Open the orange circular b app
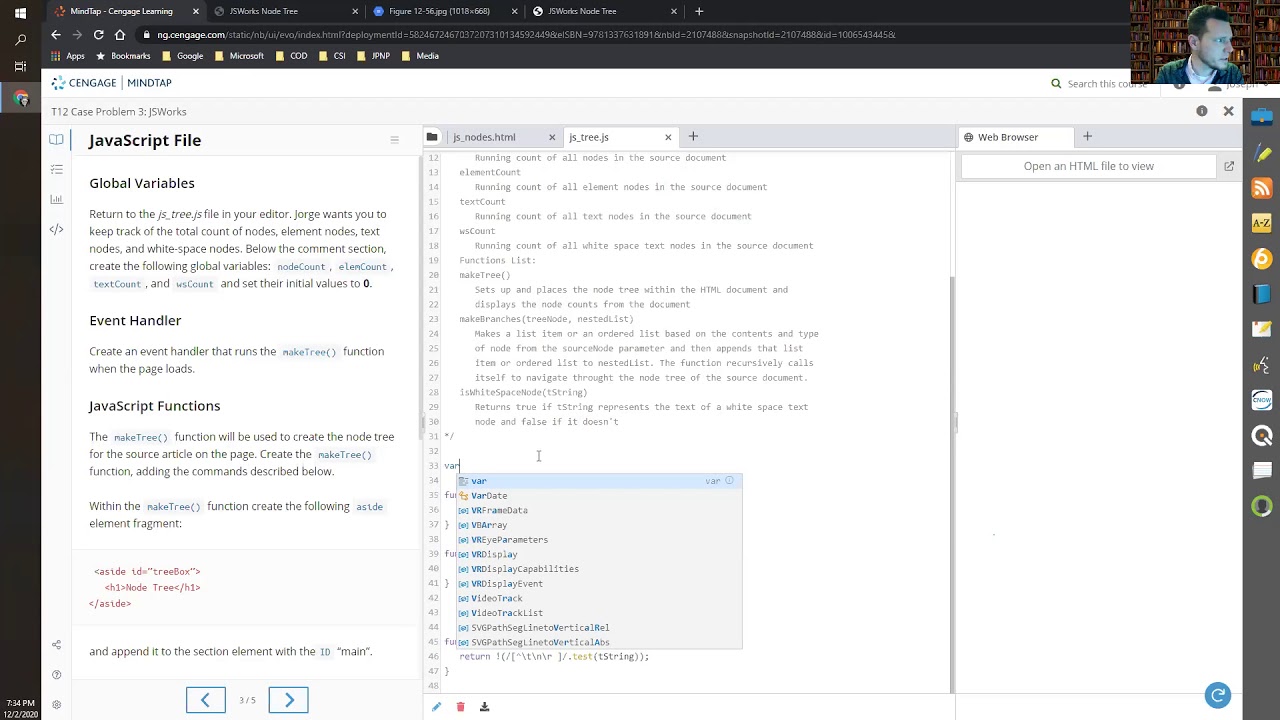This screenshot has width=1280, height=720. (x=1262, y=260)
